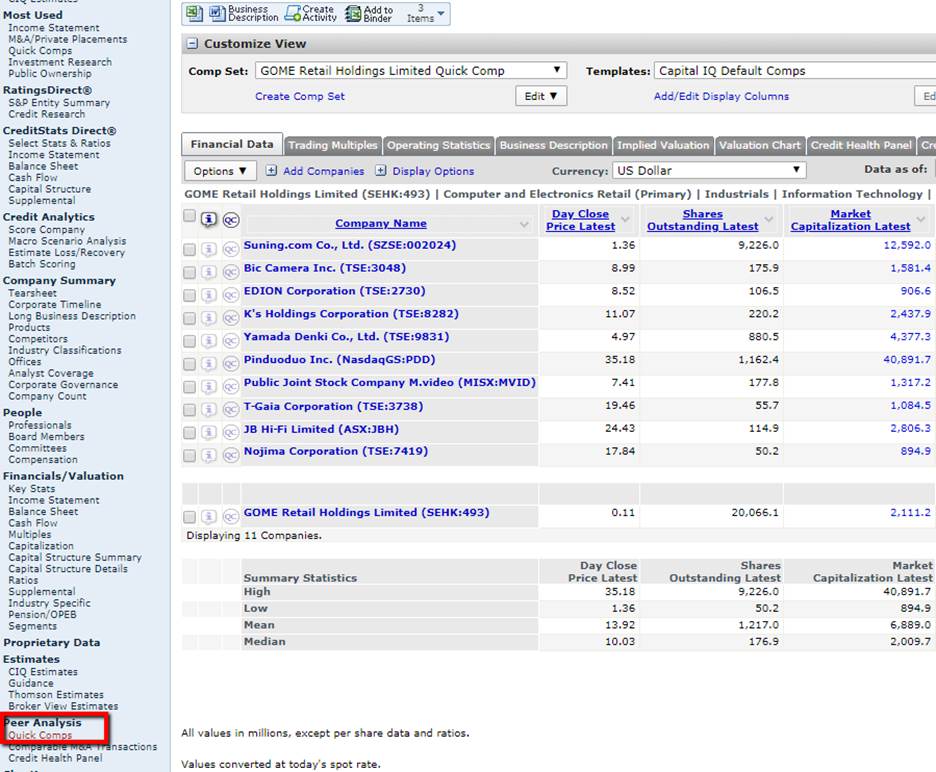Open the Implied Valuation tab
The image size is (936, 772).
pos(663,145)
